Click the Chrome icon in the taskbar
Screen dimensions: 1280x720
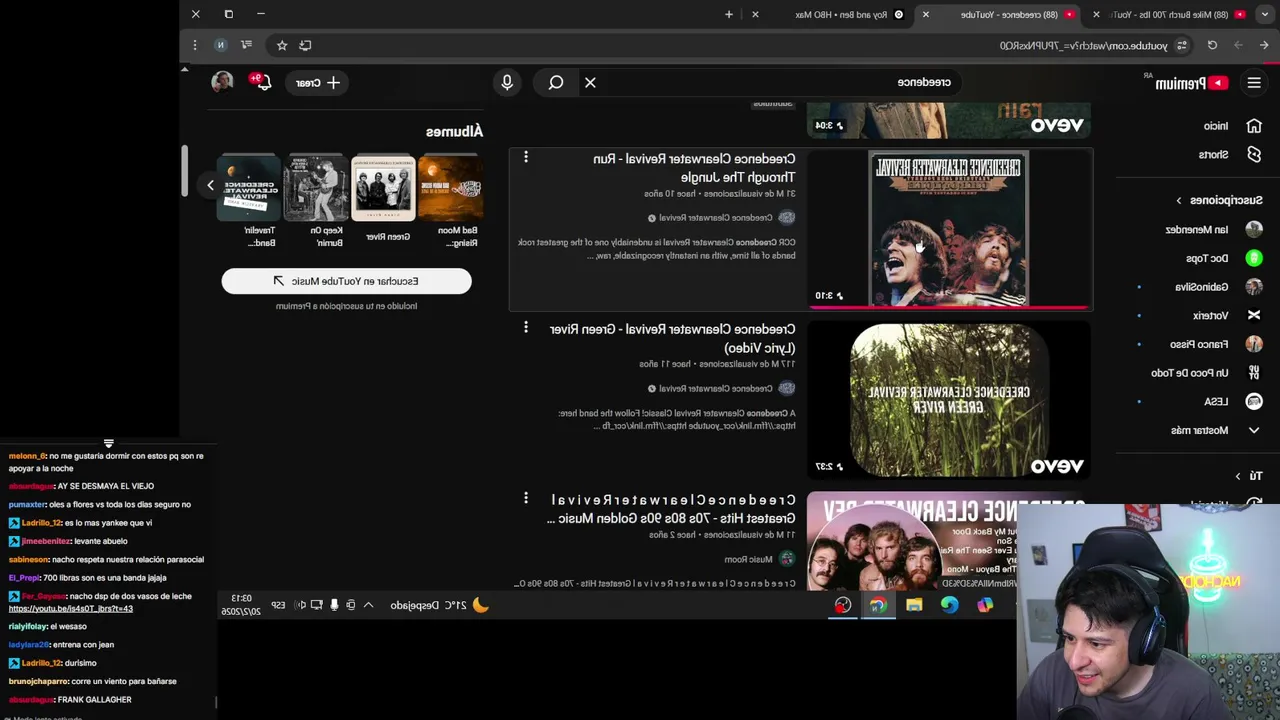coord(878,605)
